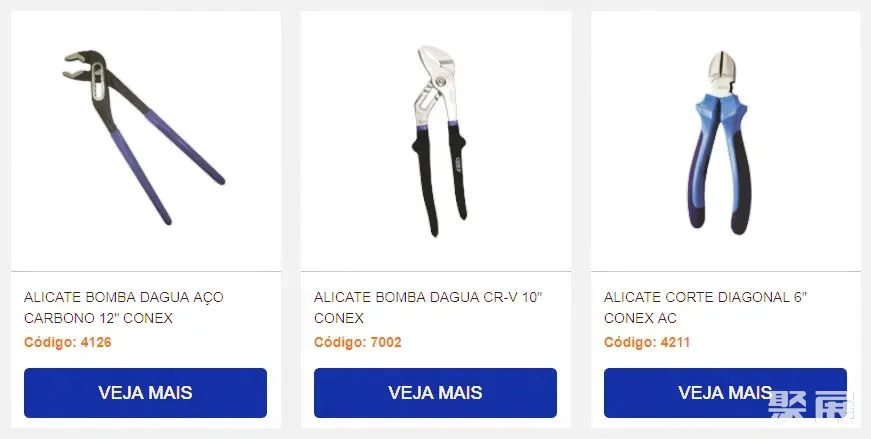Click the CONEX AC text line
871x439 pixels.
pos(640,318)
